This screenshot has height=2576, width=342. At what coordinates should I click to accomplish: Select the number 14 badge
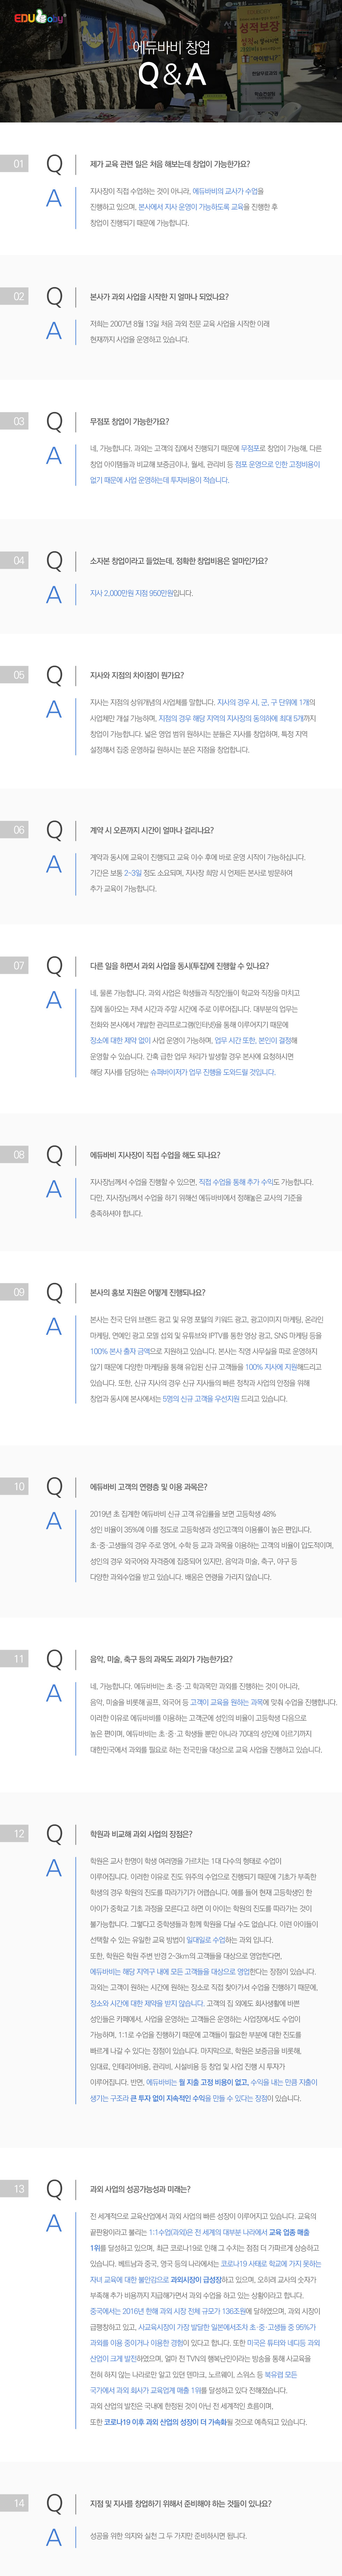tap(19, 2503)
